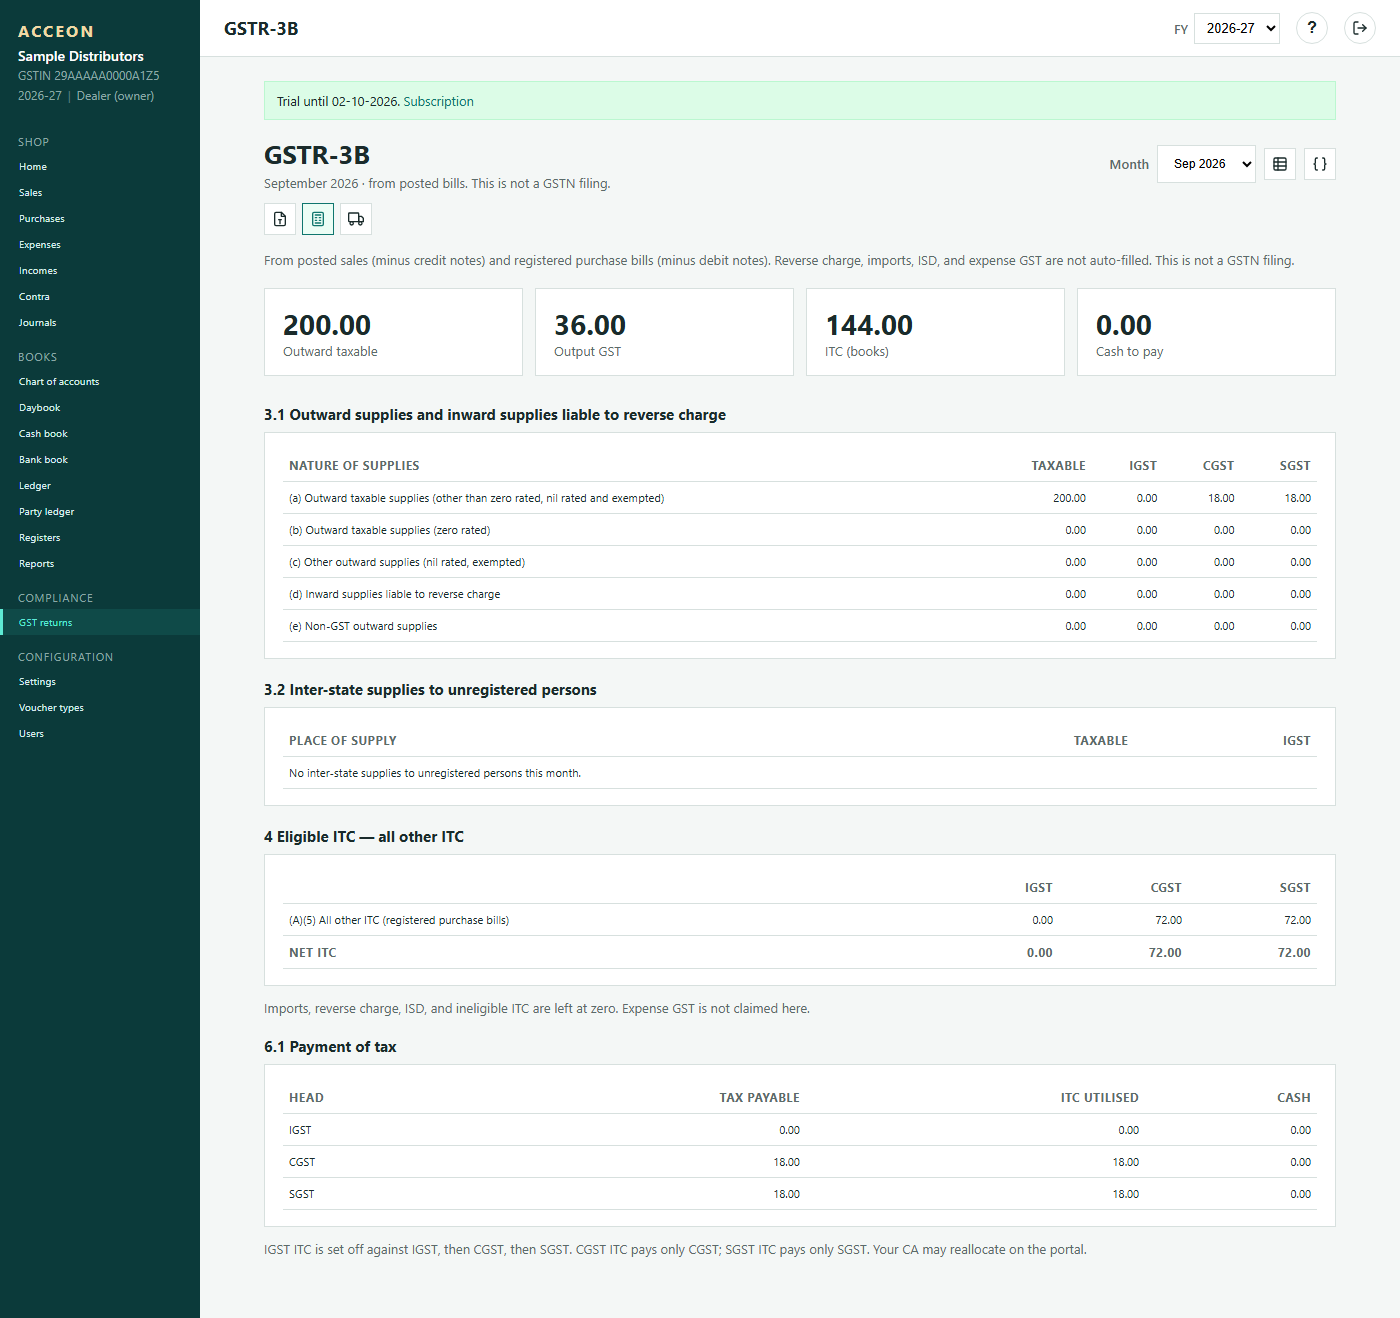Open Chart of accounts

(59, 382)
